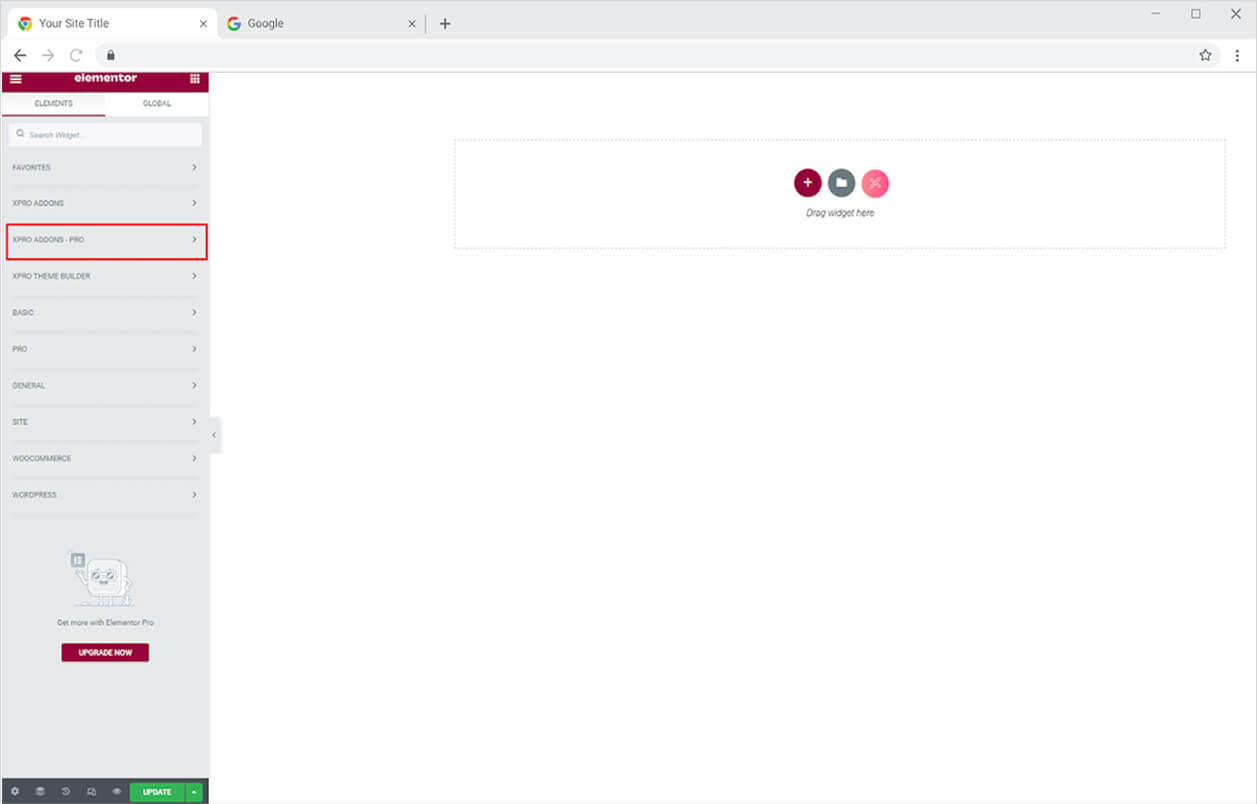
Task: Expand the Favorites widget category
Action: click(106, 168)
